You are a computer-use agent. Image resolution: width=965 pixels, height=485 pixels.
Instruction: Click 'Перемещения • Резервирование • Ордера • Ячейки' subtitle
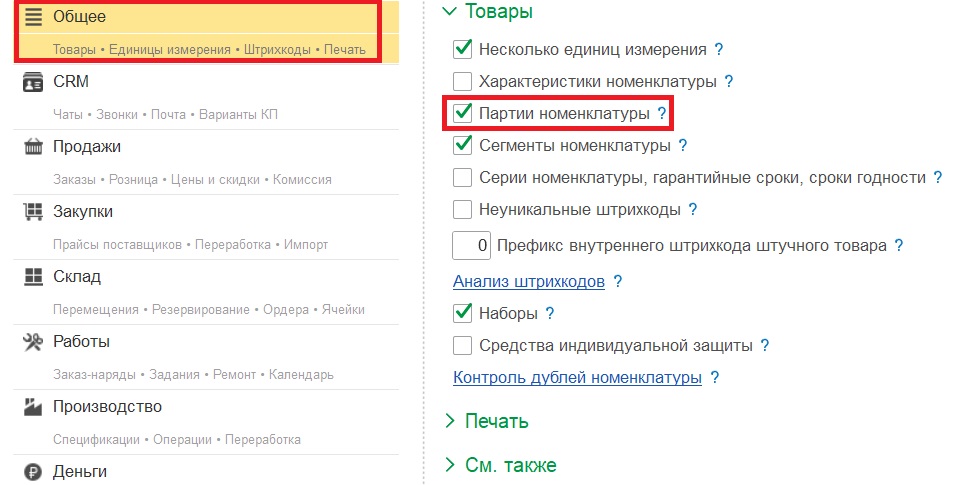pos(209,310)
